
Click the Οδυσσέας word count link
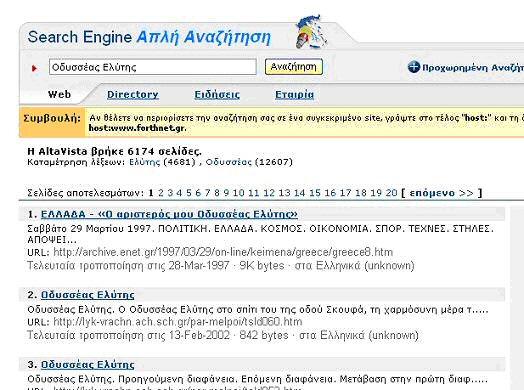point(228,162)
